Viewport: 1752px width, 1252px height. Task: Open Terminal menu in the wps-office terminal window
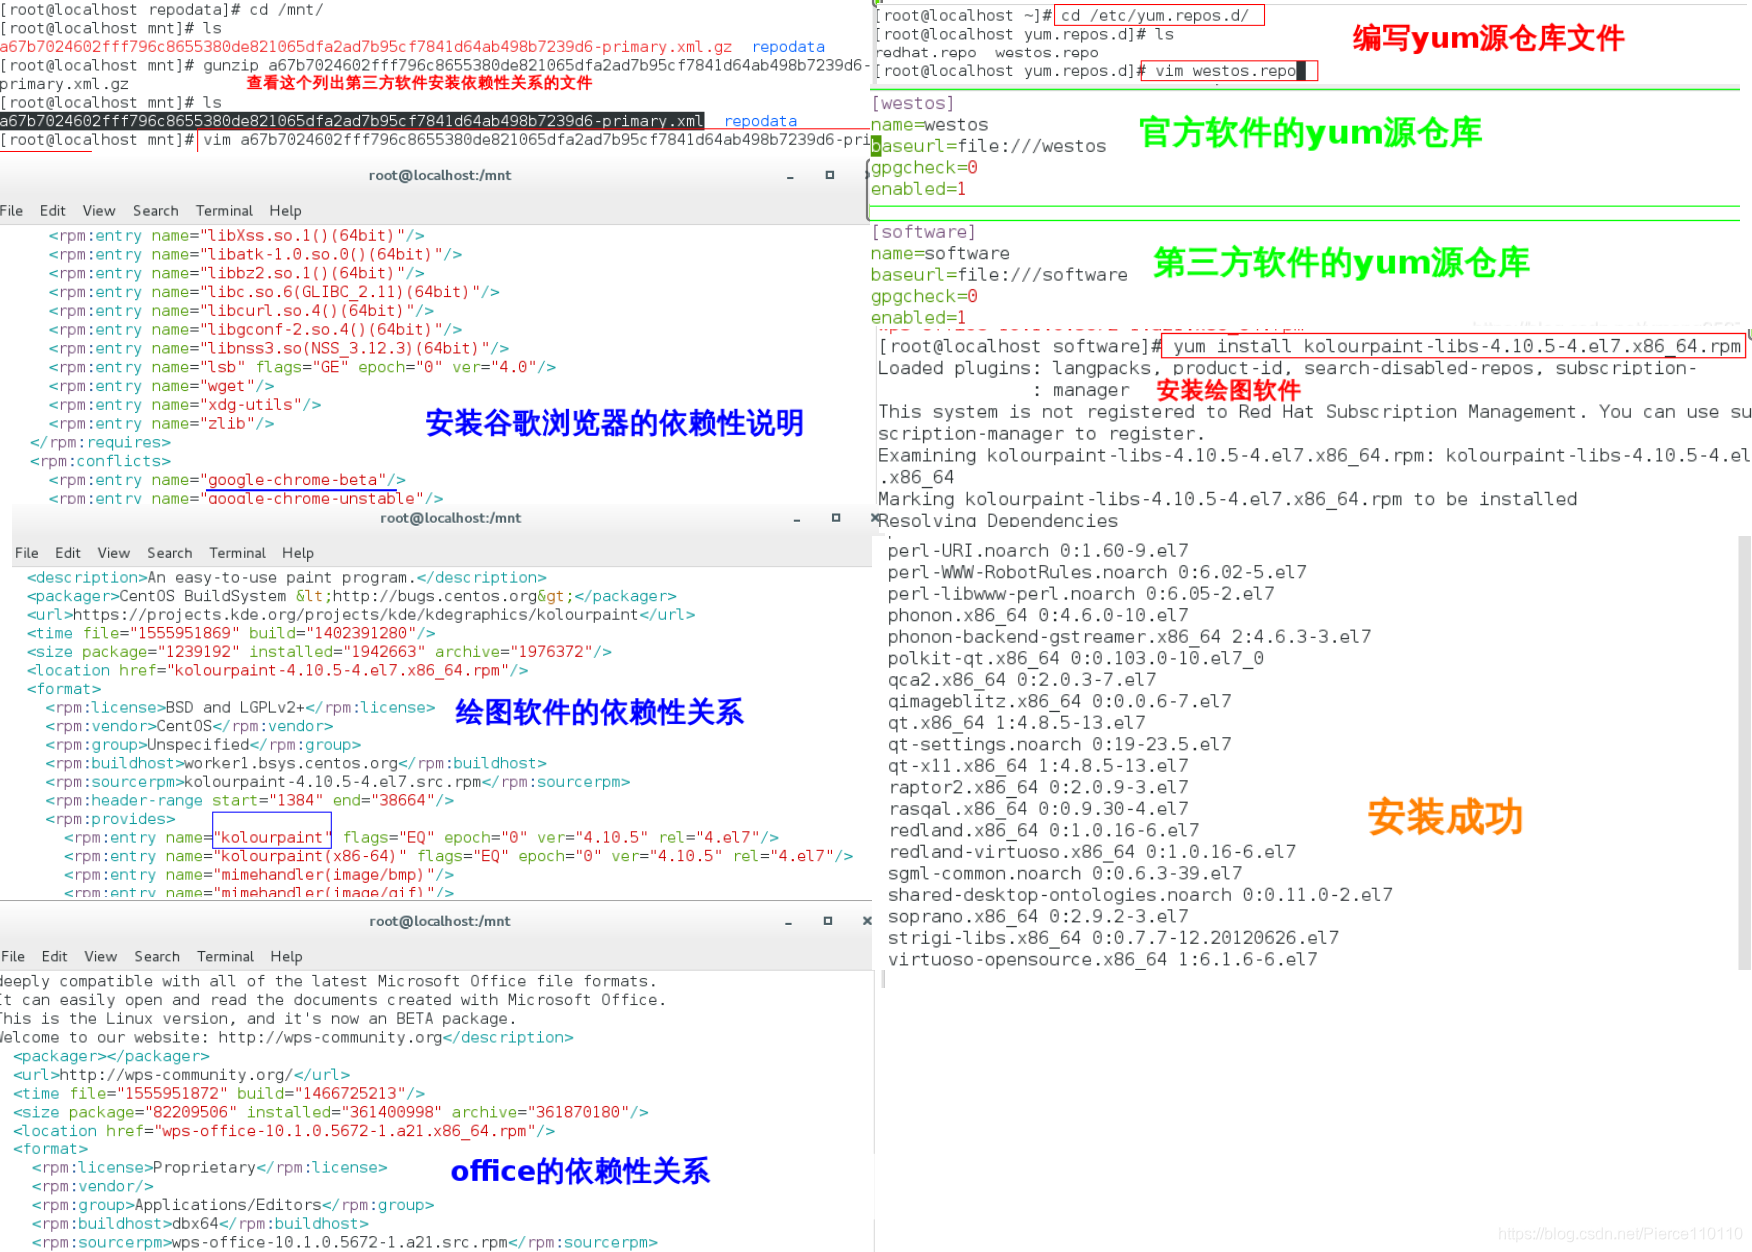(226, 957)
